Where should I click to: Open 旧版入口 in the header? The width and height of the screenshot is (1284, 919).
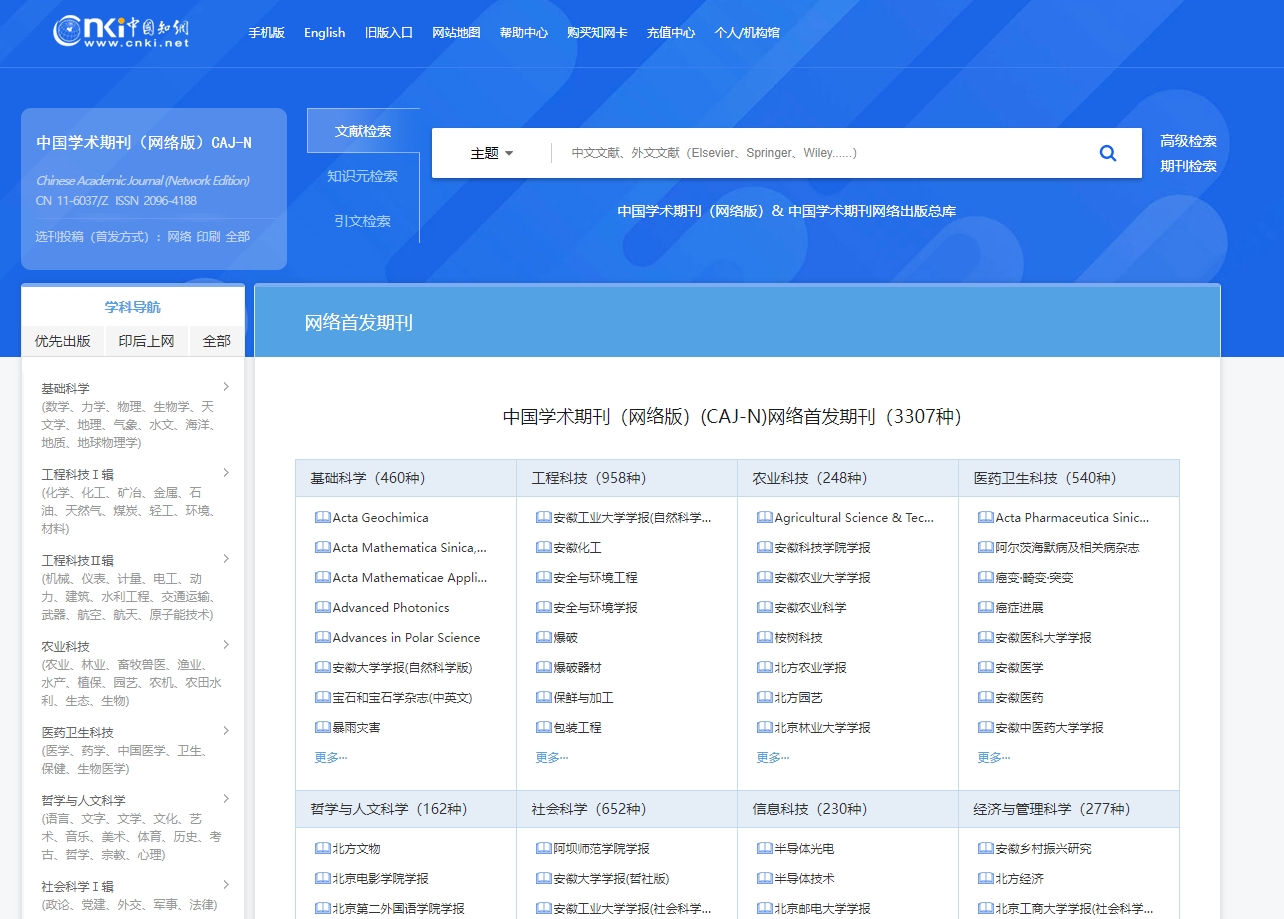coord(389,32)
